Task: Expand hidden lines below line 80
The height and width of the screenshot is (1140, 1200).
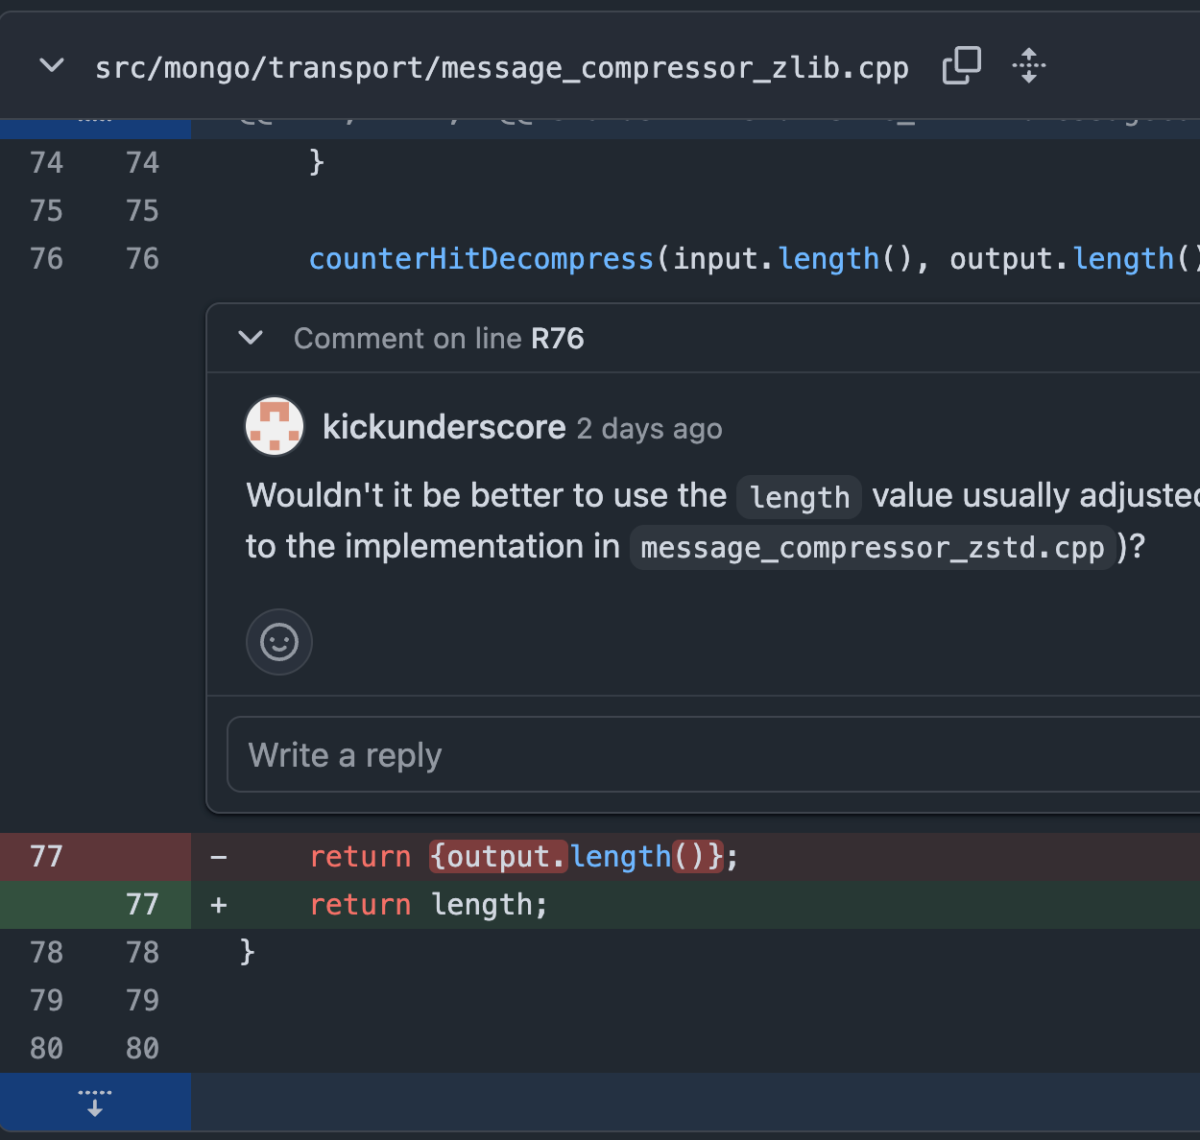Action: pos(95,1102)
